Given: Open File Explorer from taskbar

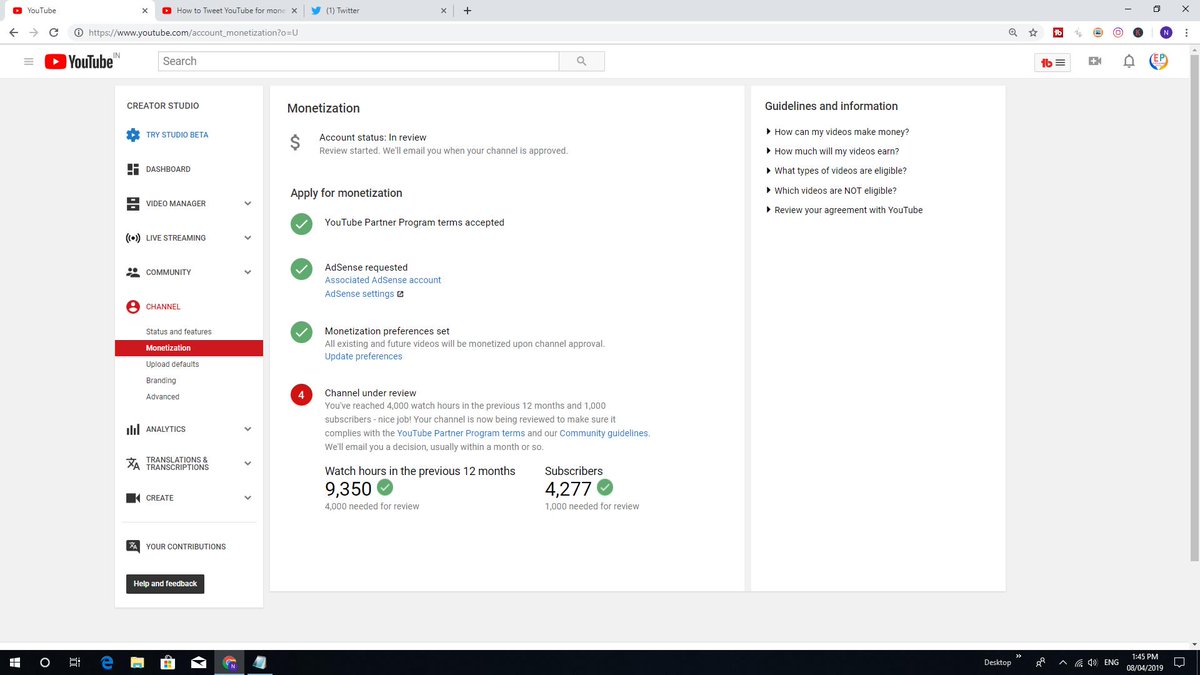Looking at the screenshot, I should (138, 662).
